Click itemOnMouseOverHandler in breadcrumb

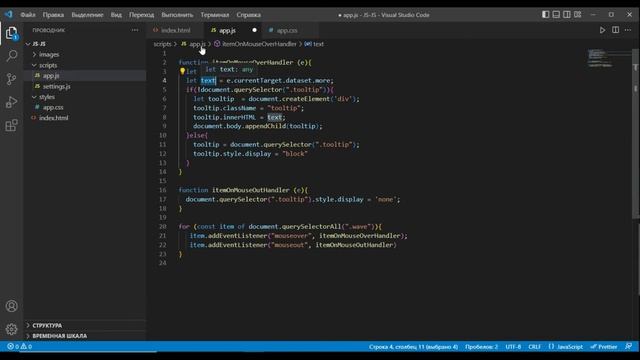coord(259,44)
